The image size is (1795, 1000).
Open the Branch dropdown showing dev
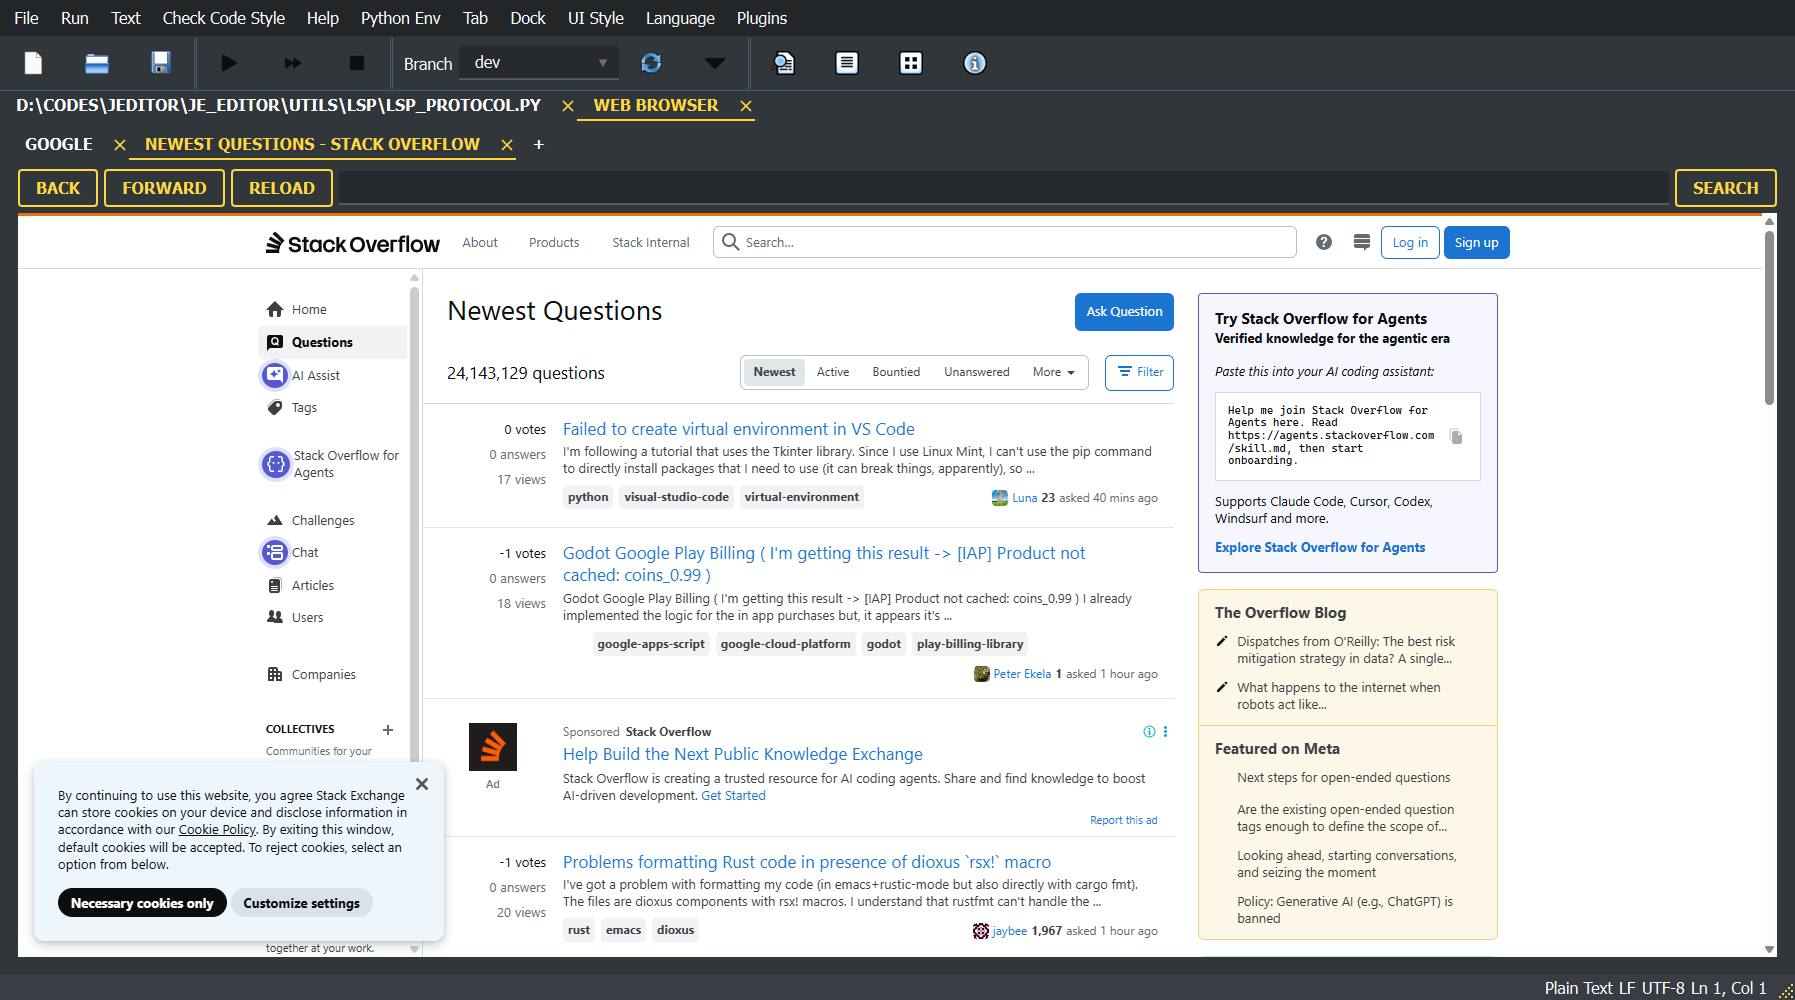point(539,63)
